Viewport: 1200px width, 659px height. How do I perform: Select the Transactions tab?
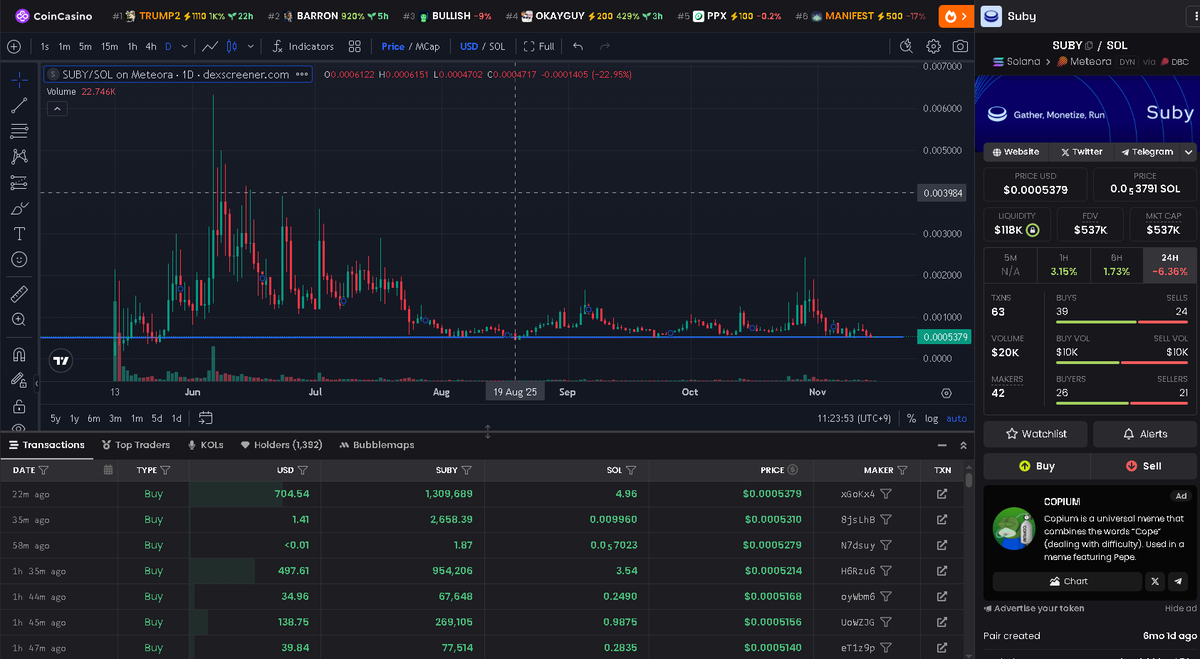coord(46,445)
